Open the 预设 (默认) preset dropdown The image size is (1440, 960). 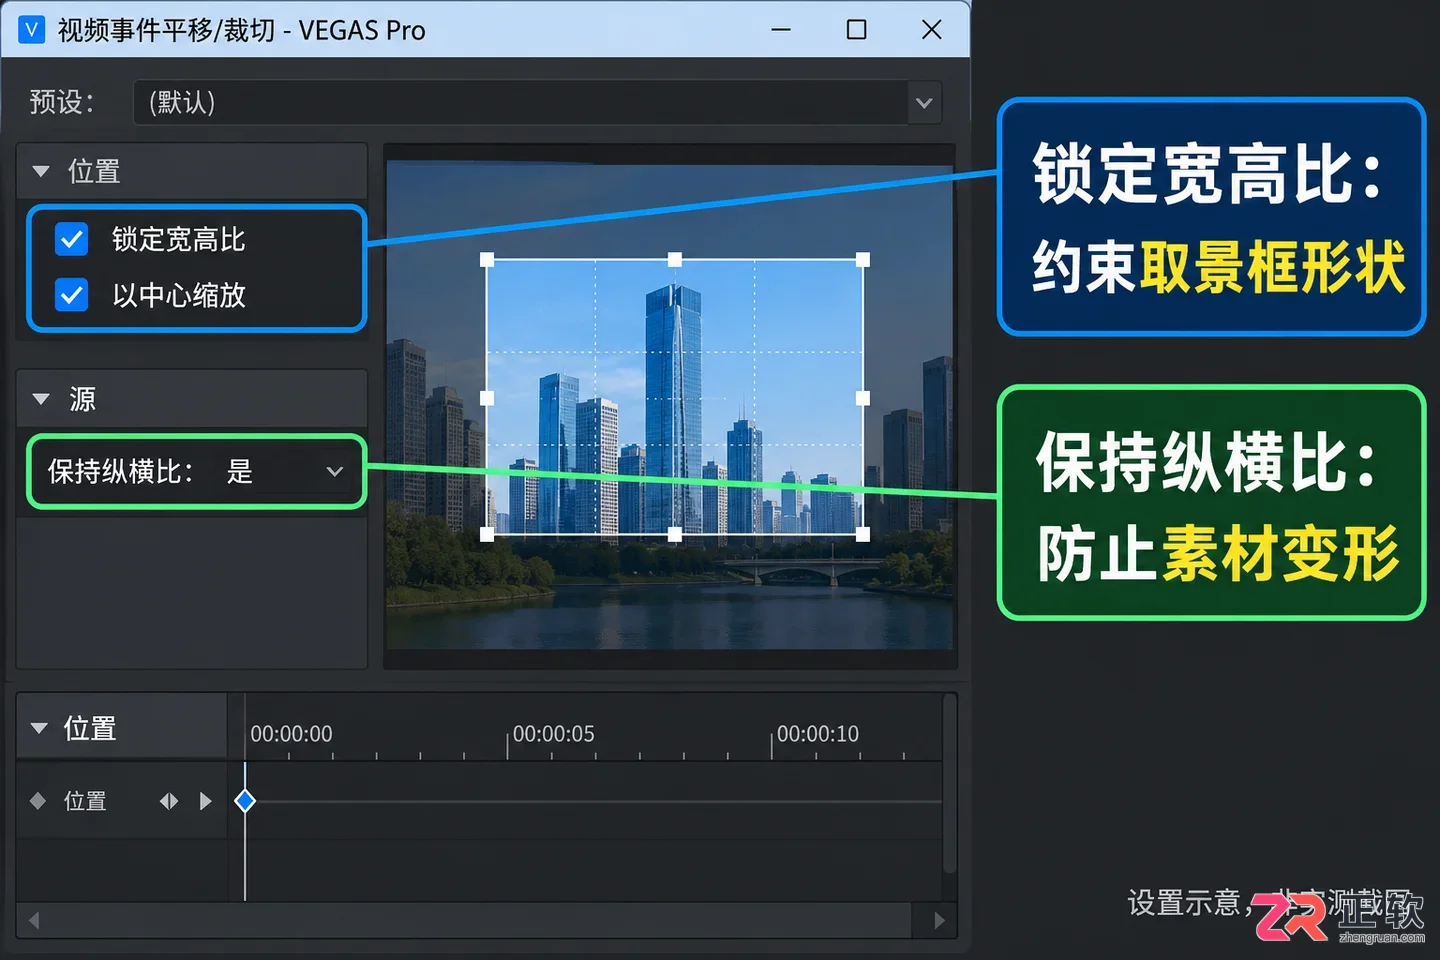tap(537, 102)
